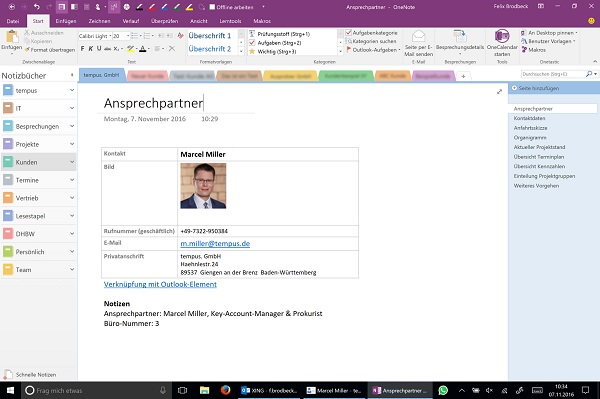
Task: Select the blue pen in quick access toolbar
Action: tap(165, 7)
